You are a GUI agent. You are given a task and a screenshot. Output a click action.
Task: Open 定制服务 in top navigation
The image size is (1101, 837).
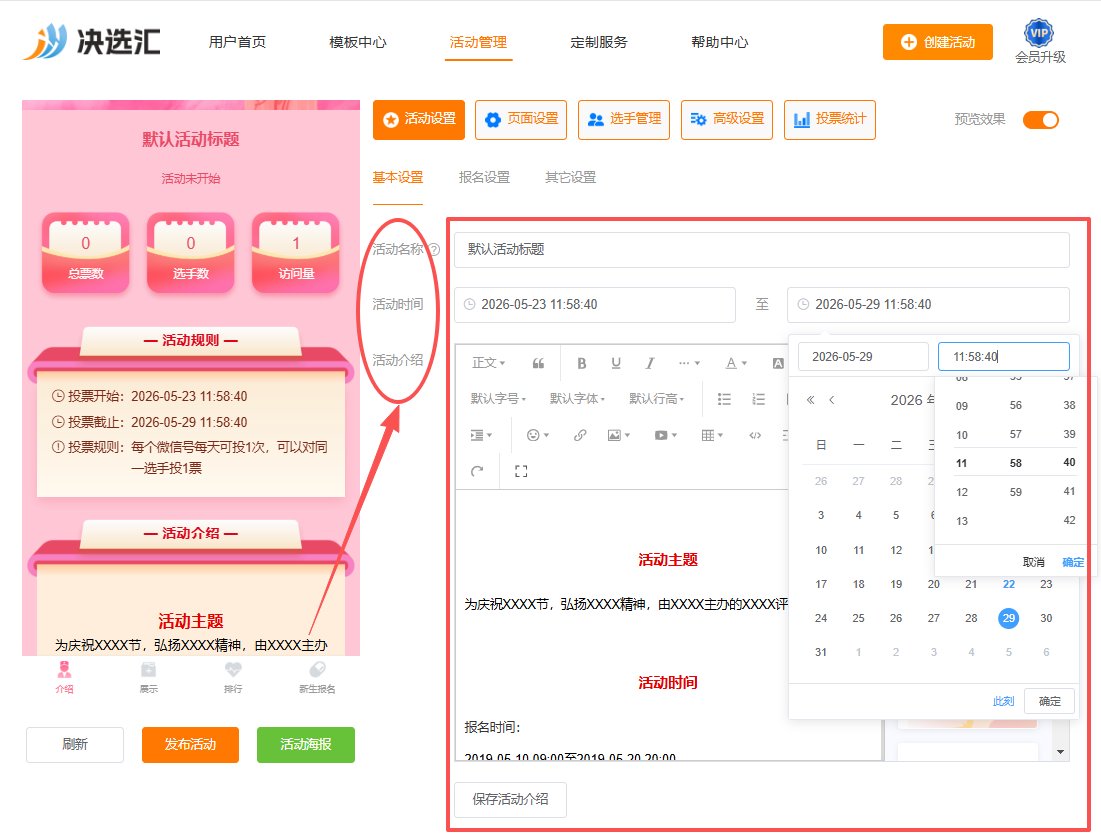click(599, 42)
